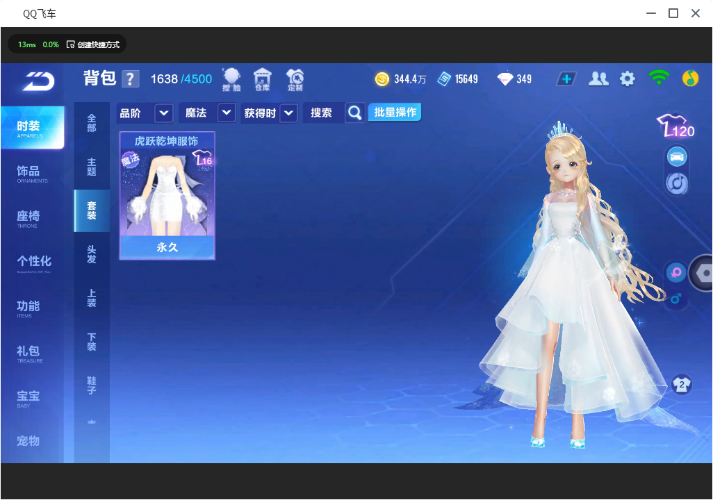
Task: Click the 15649 coupon amount
Action: [x=467, y=79]
